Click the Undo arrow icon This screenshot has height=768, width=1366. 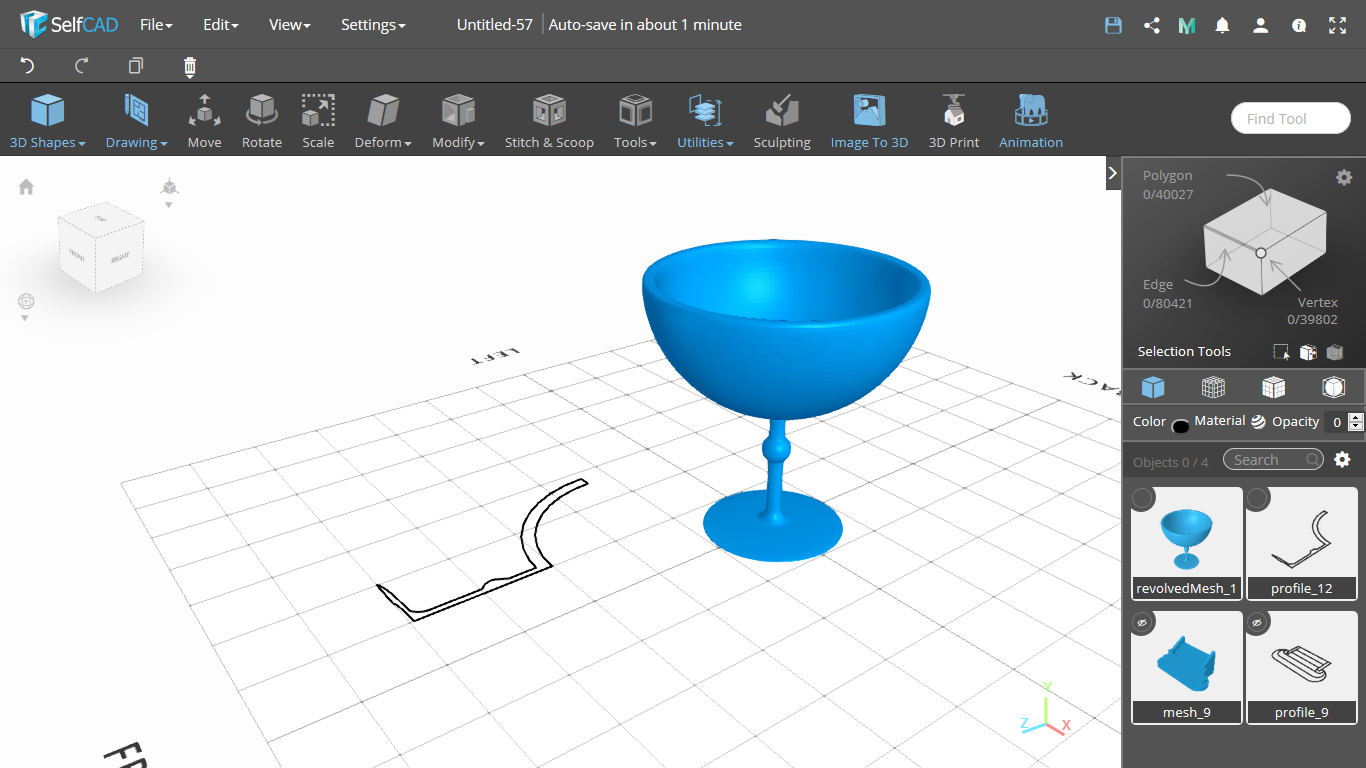(x=27, y=66)
